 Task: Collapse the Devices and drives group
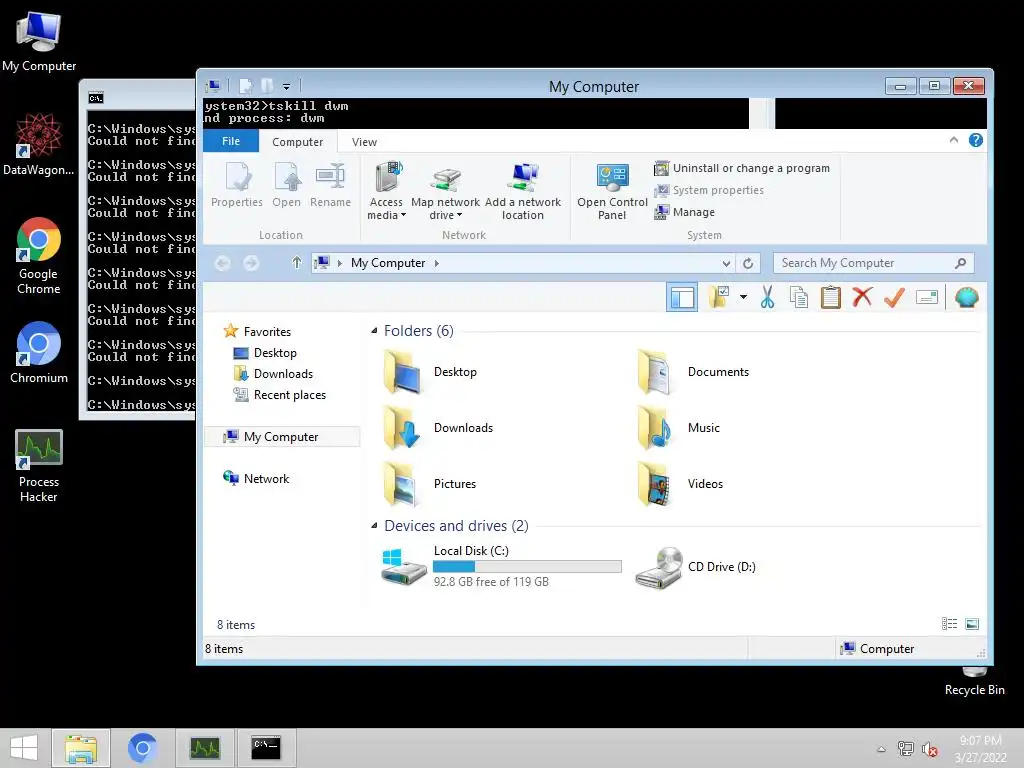pyautogui.click(x=374, y=525)
